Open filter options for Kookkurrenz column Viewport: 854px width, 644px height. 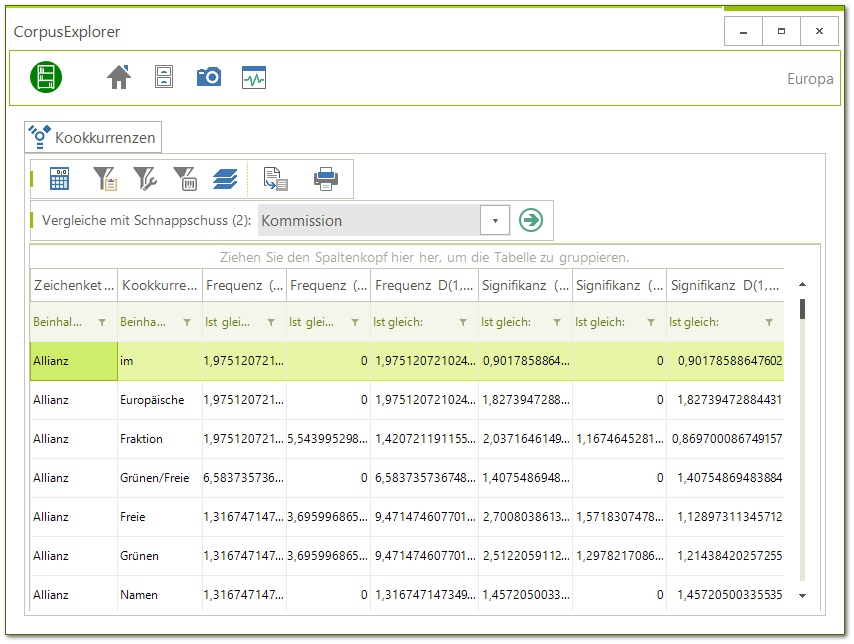[x=187, y=323]
